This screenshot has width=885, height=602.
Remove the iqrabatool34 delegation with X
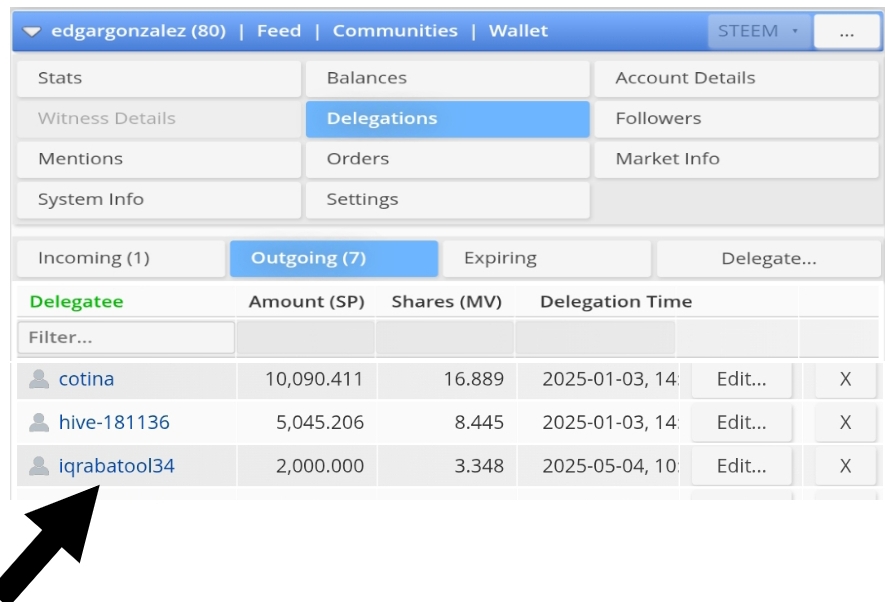coord(845,466)
